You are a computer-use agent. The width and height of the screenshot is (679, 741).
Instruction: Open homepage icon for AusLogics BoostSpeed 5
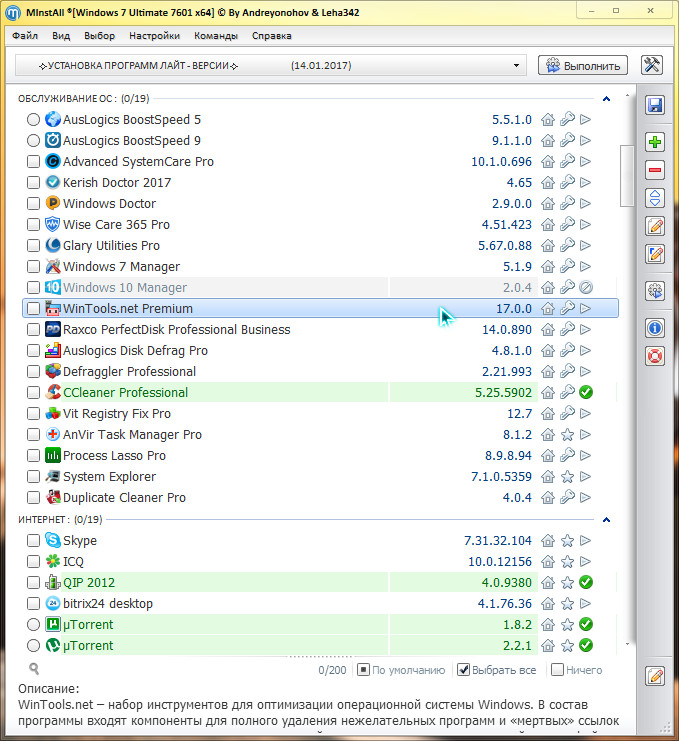[548, 120]
